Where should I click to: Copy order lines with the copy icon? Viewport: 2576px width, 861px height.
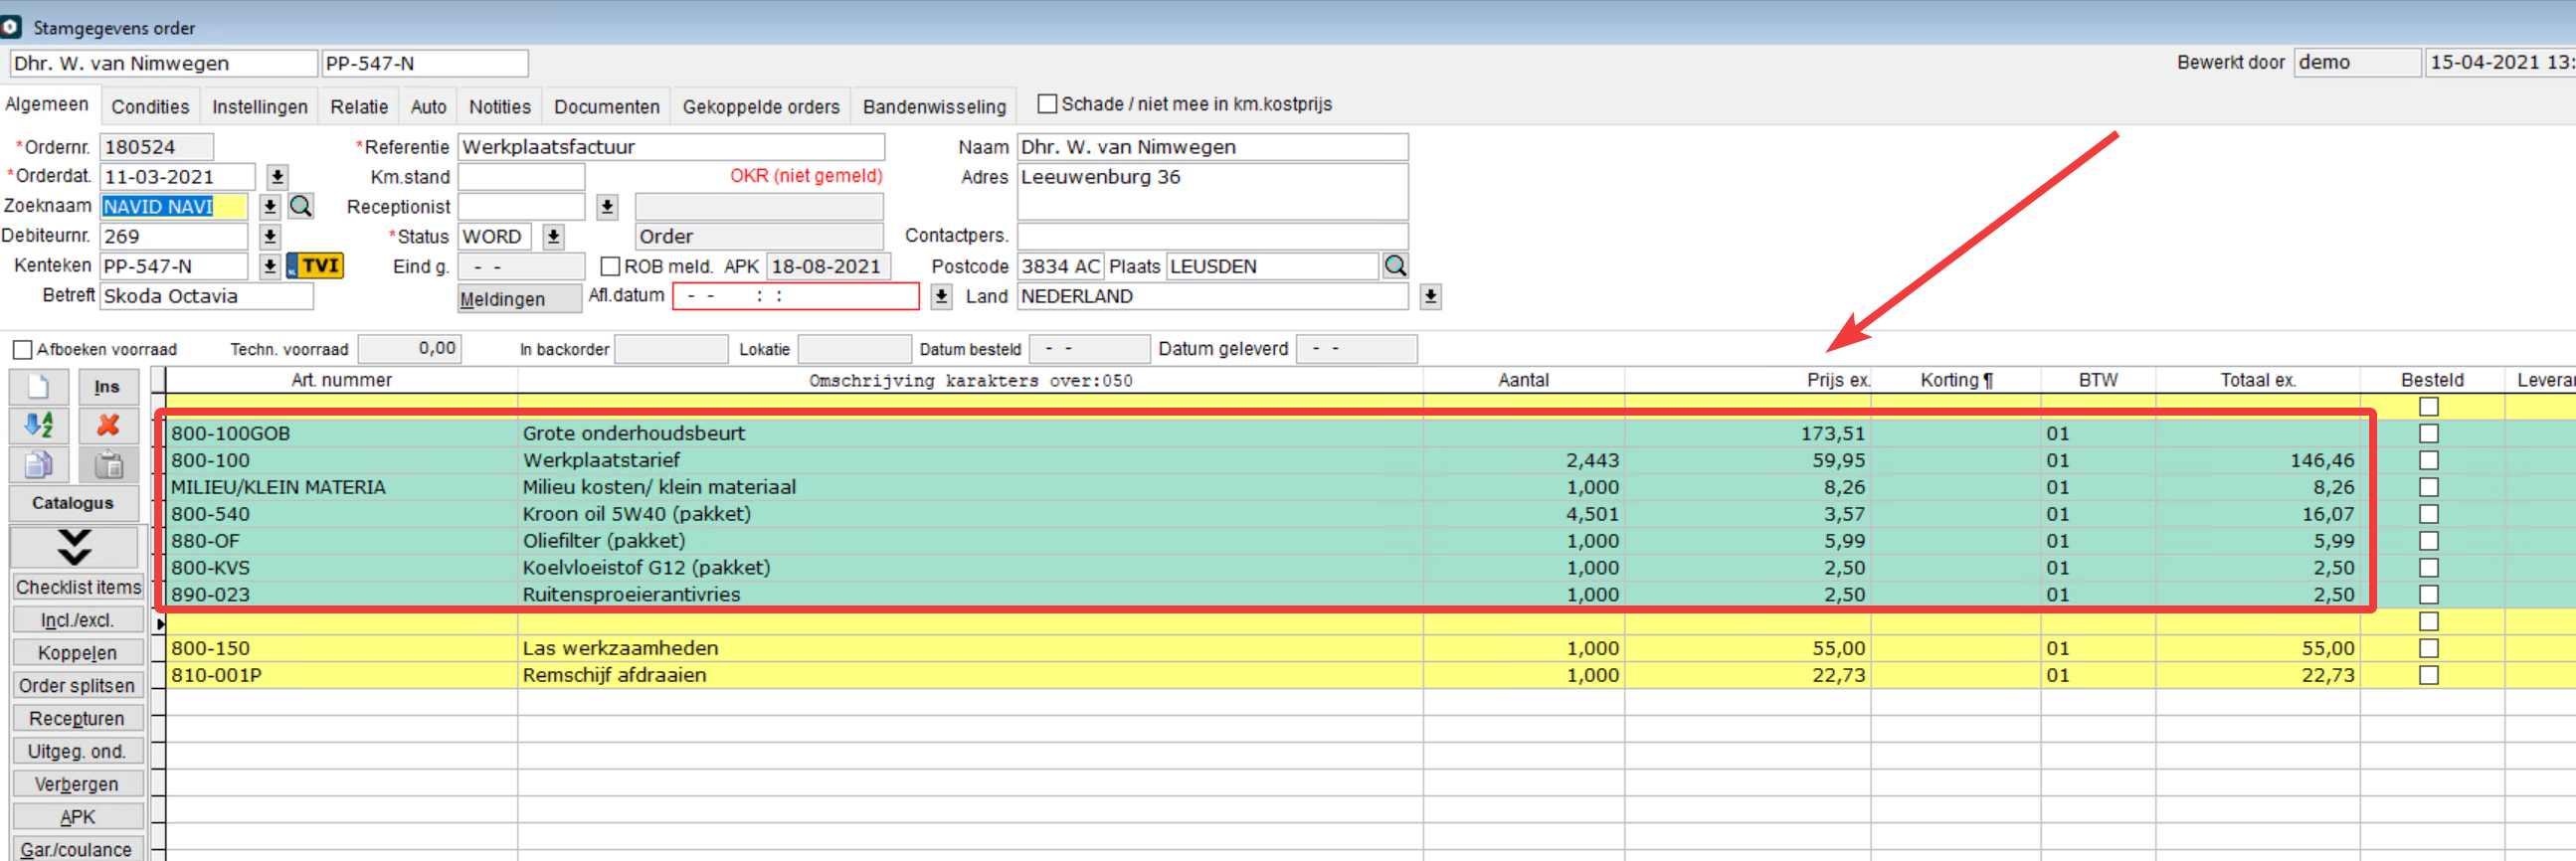(39, 464)
